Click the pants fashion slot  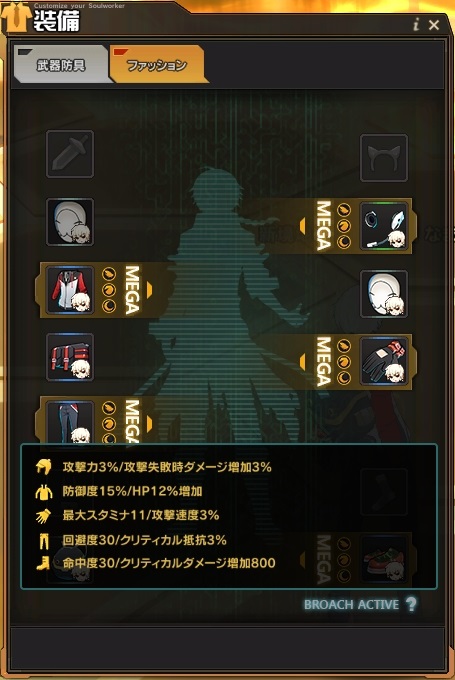70,422
